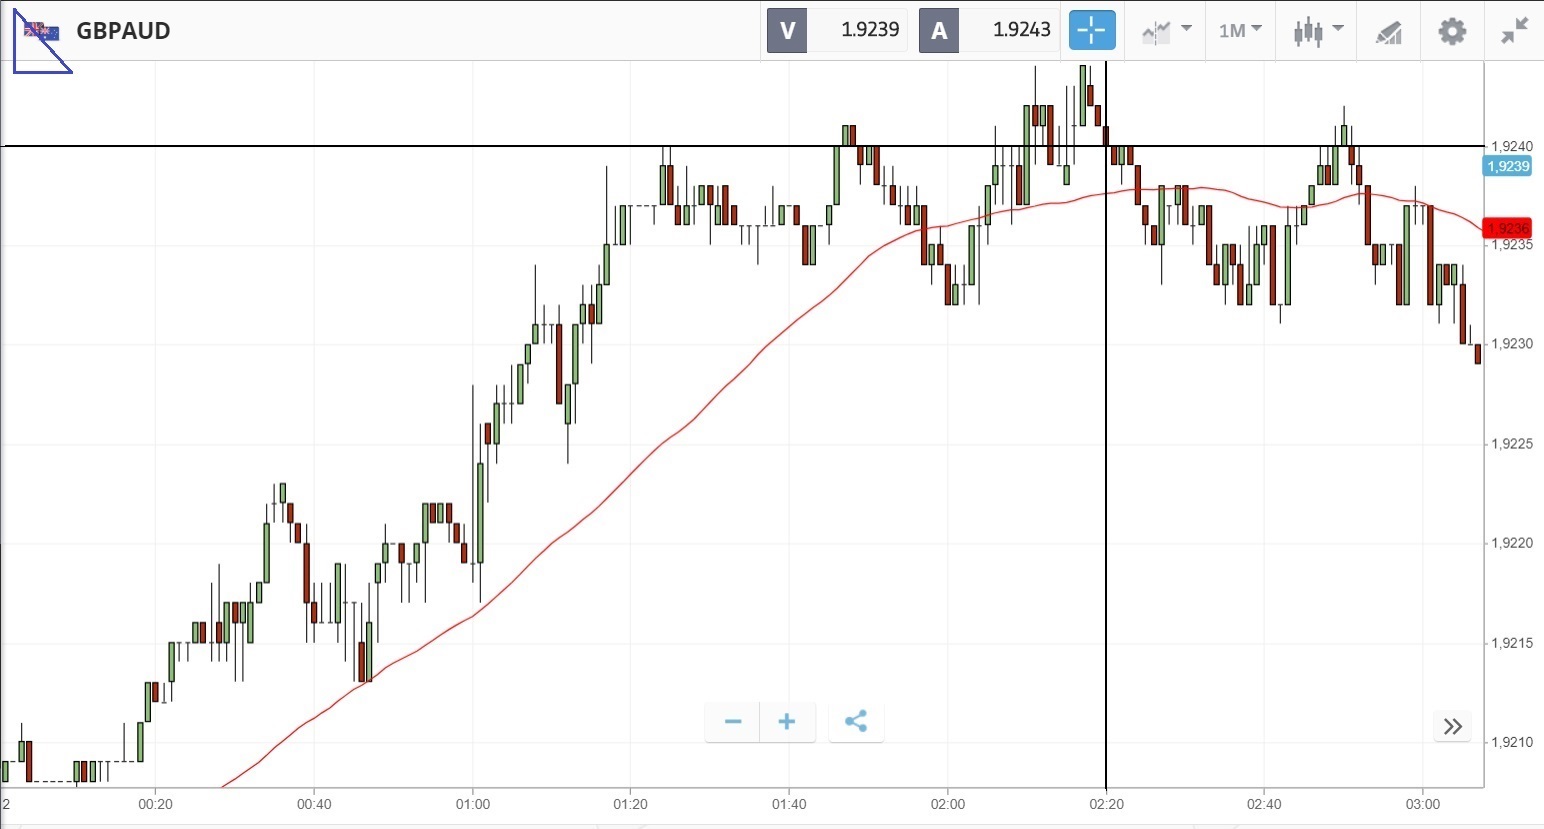Screen dimensions: 1544x829
Task: Click the GBPAUD instrument name
Action: [x=123, y=31]
